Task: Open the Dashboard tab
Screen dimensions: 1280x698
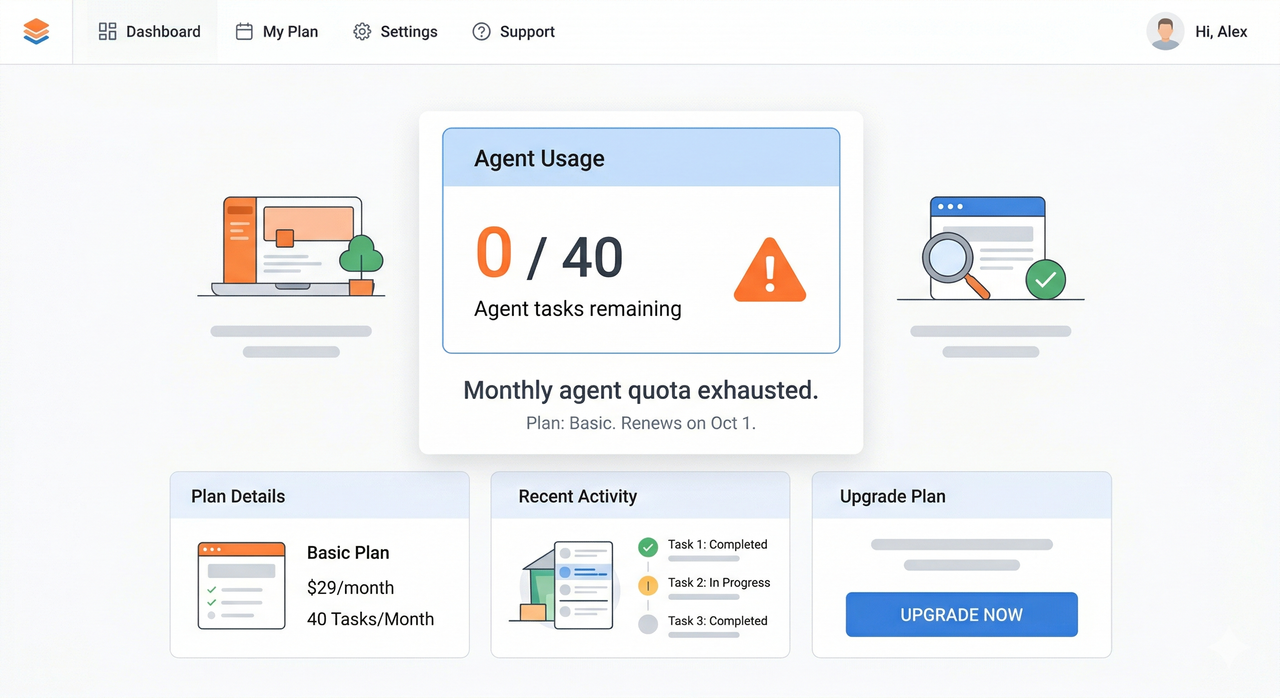Action: 149,32
